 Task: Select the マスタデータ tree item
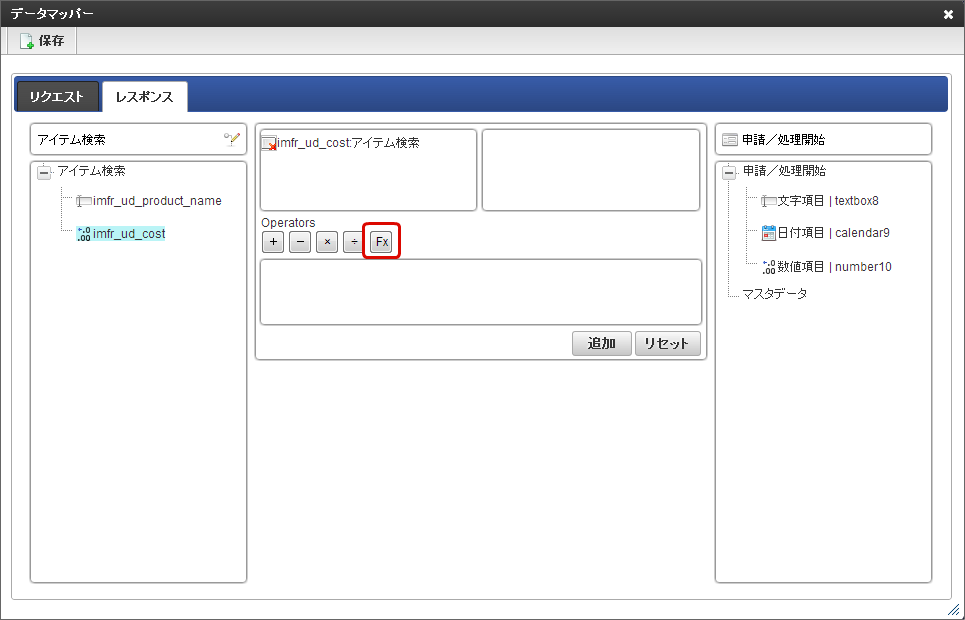pyautogui.click(x=774, y=294)
